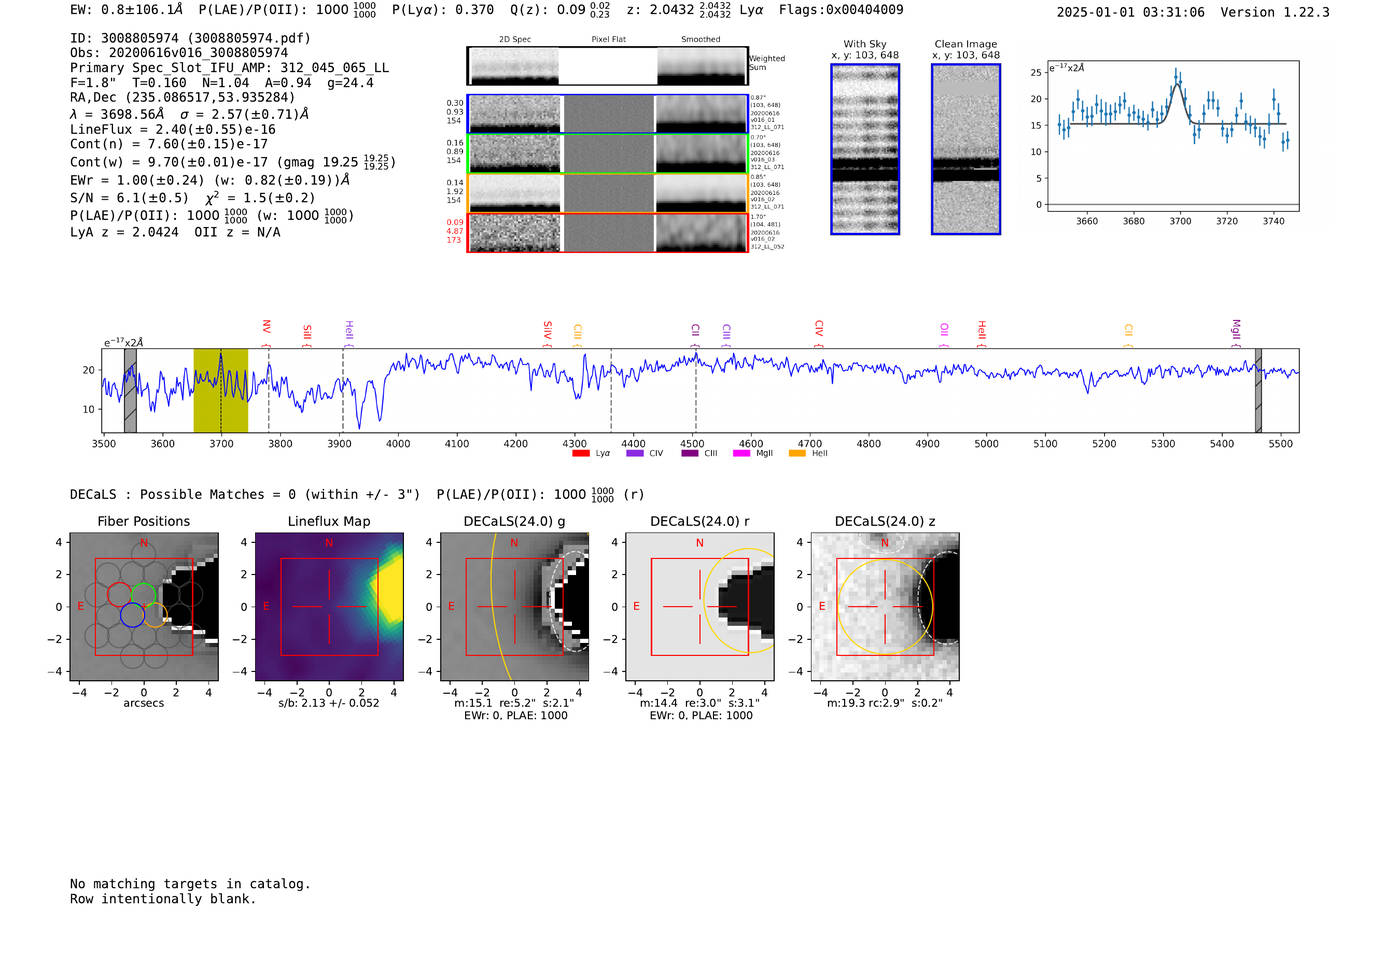
Task: Open the With Sky image thumbnail
Action: tap(865, 149)
